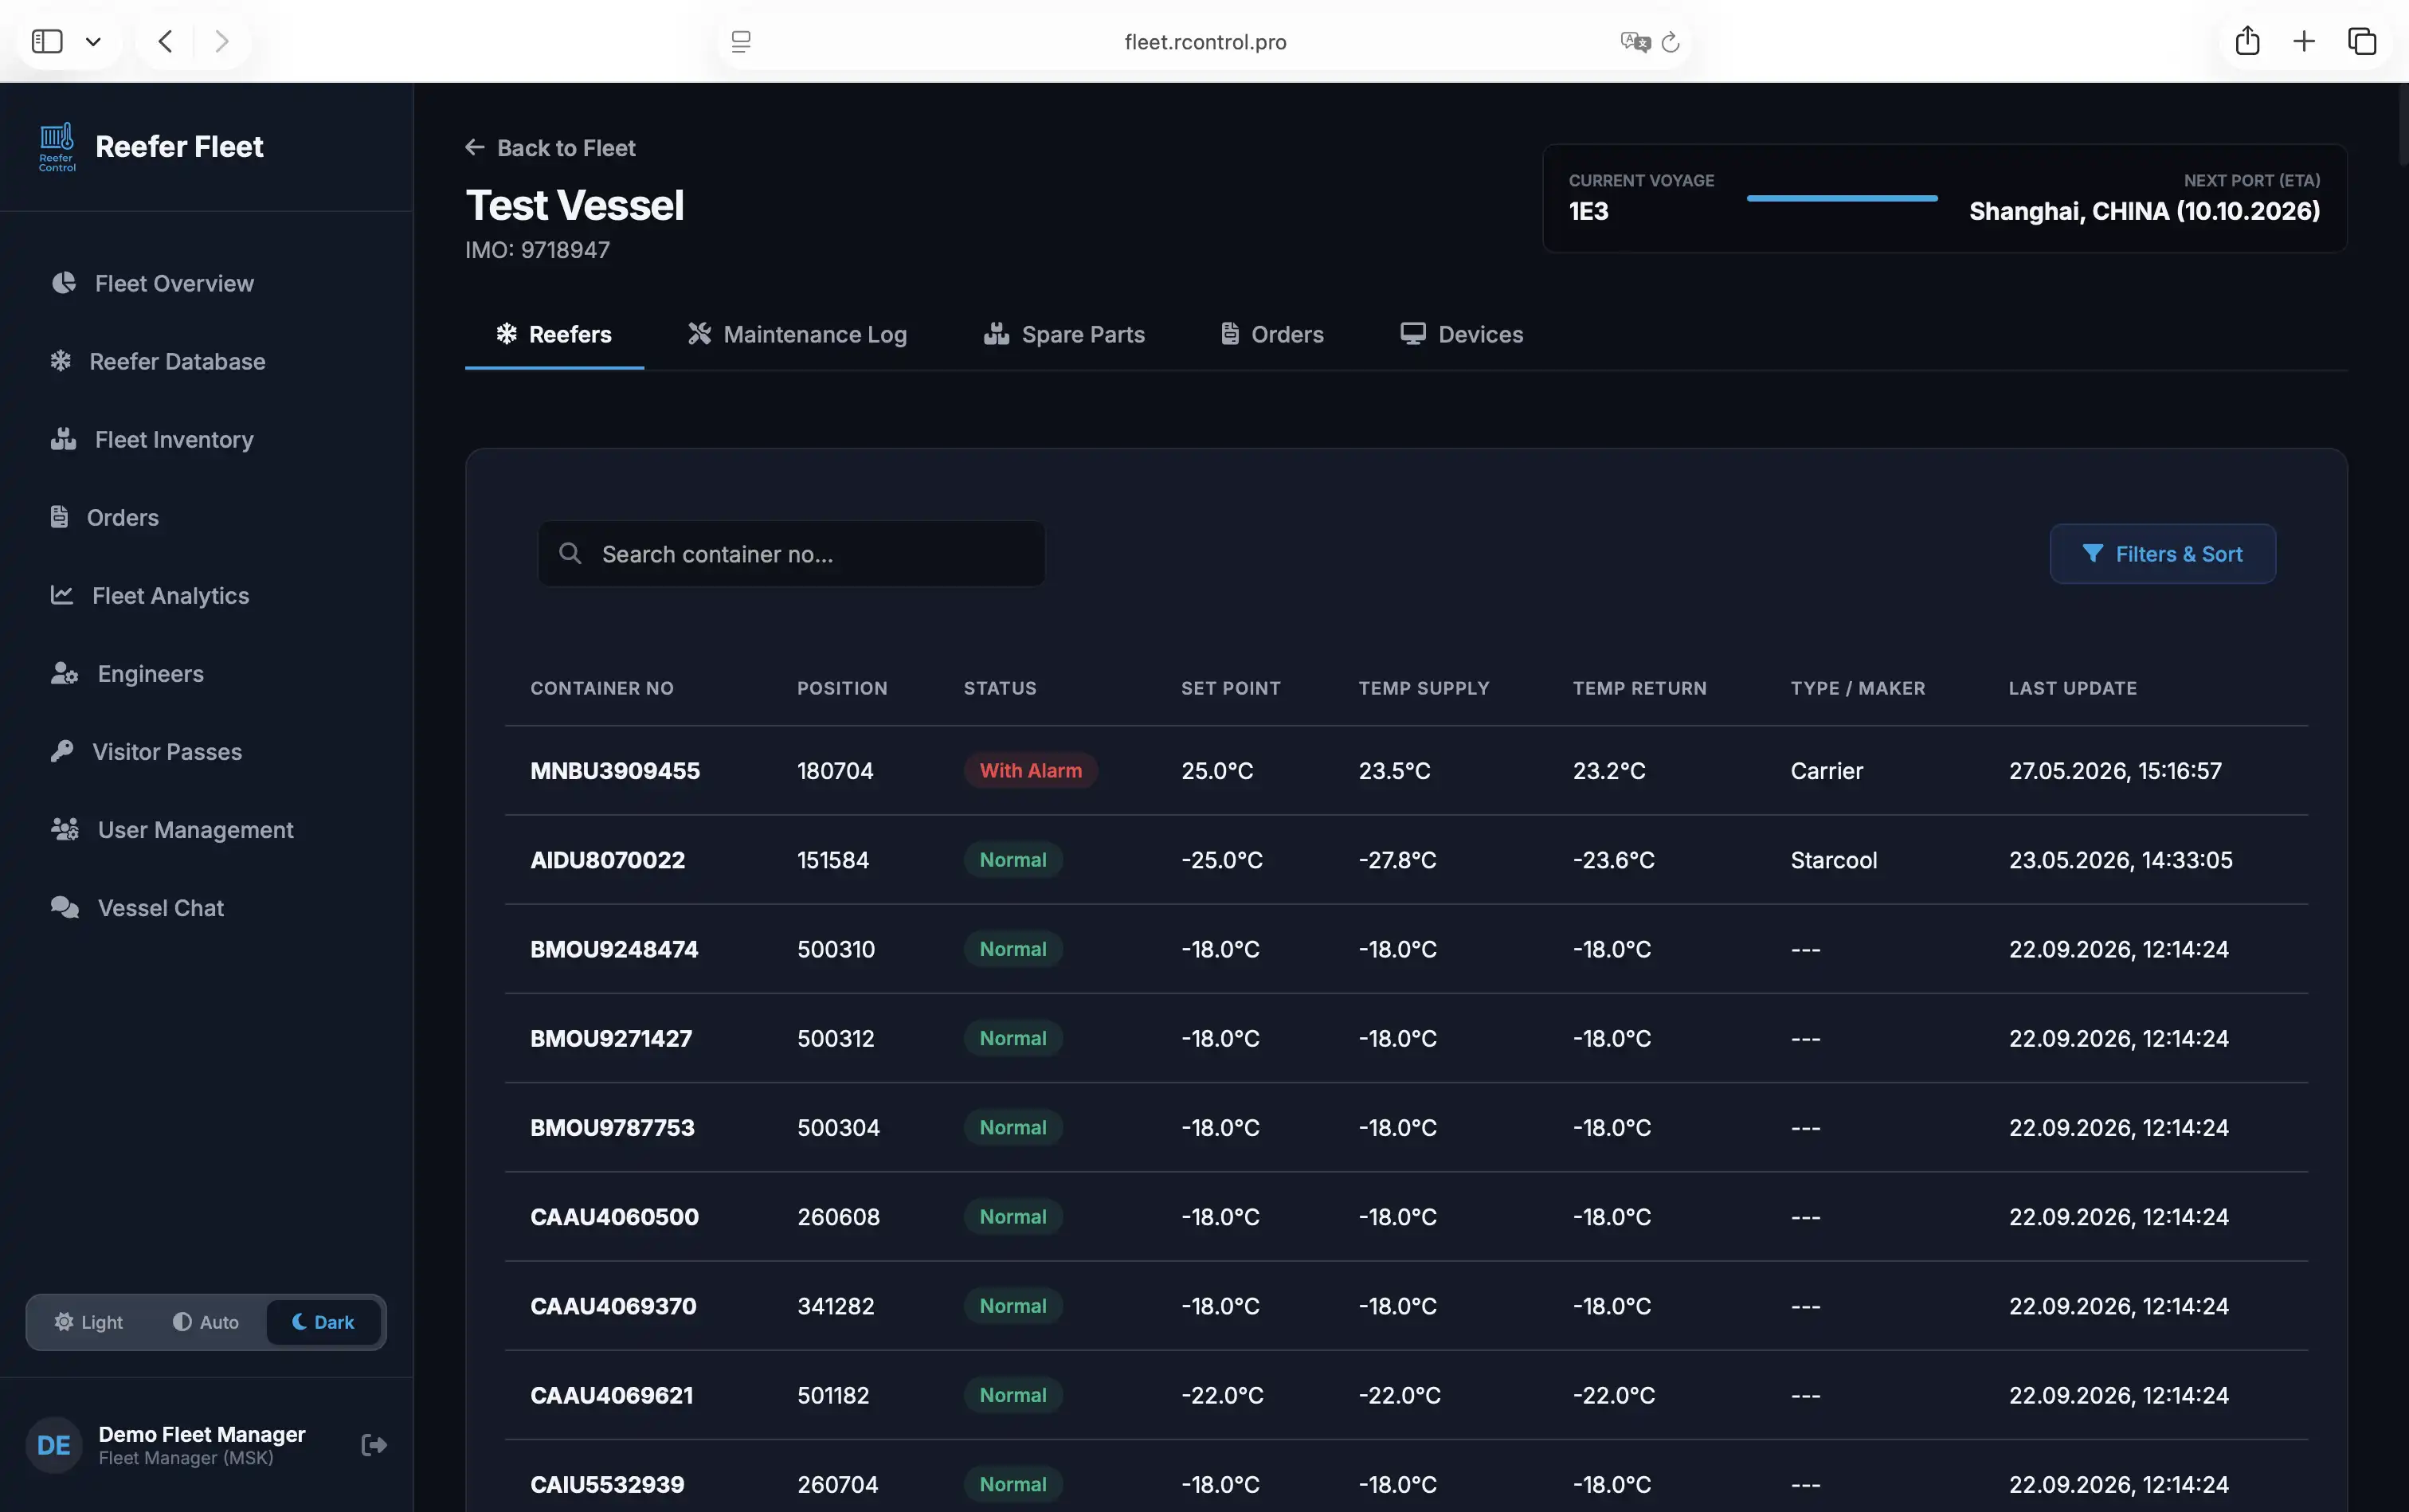Click the Search container no field
Screen dimensions: 2409x1512
(791, 554)
